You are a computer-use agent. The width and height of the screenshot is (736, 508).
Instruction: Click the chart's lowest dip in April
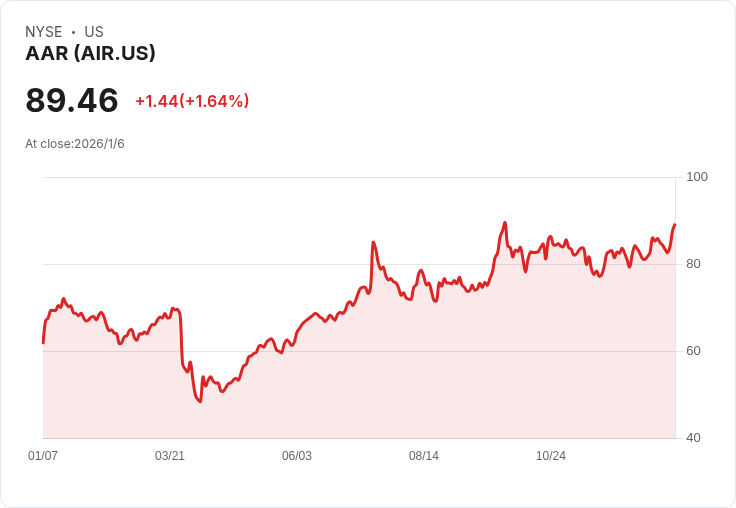pos(200,401)
